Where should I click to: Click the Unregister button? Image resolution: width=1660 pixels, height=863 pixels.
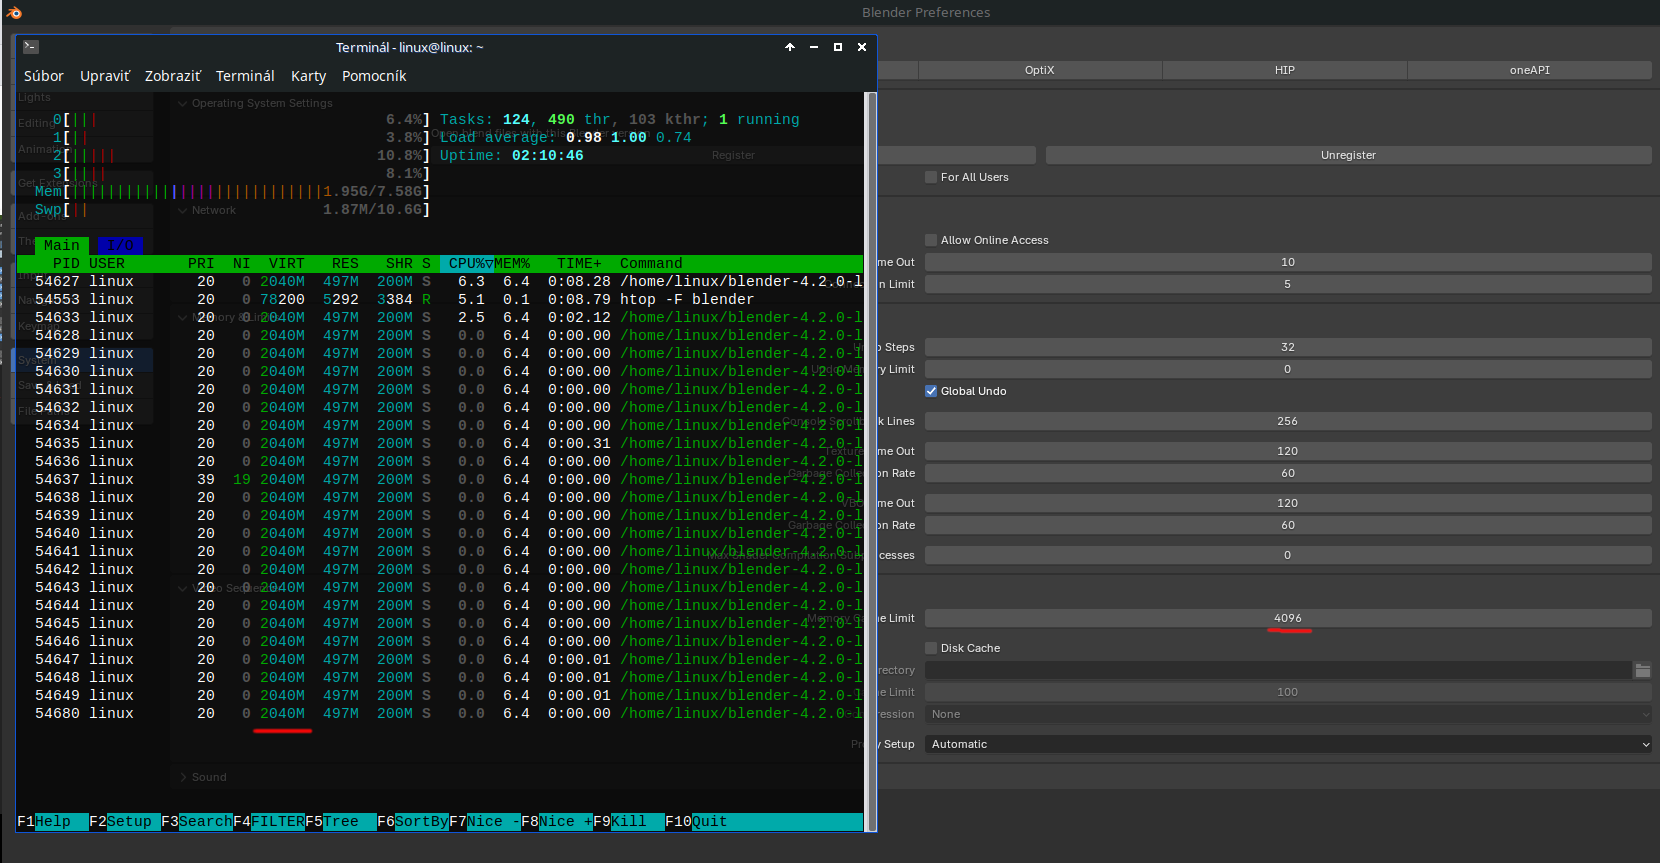pos(1348,155)
